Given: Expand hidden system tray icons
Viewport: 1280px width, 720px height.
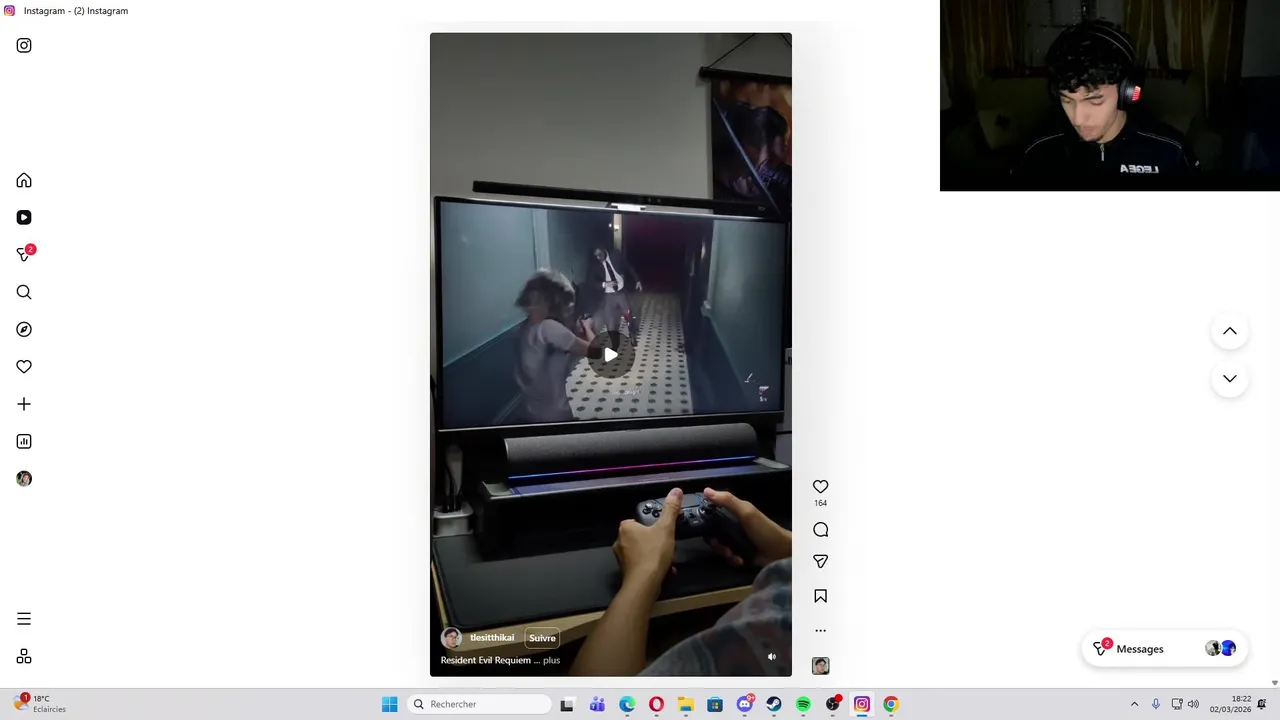Looking at the screenshot, I should (1134, 704).
